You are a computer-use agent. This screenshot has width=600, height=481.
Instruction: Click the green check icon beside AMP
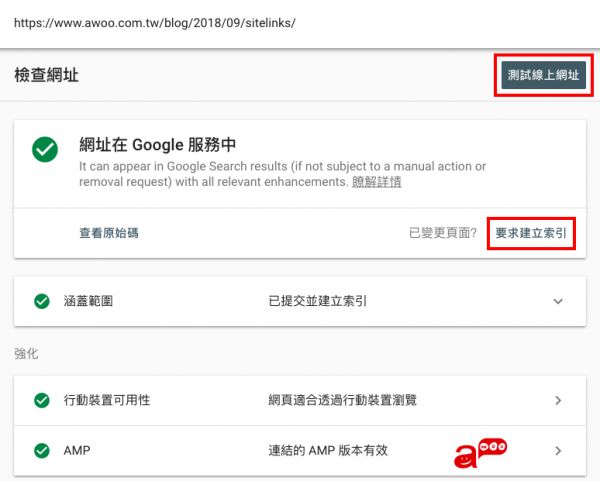42,451
